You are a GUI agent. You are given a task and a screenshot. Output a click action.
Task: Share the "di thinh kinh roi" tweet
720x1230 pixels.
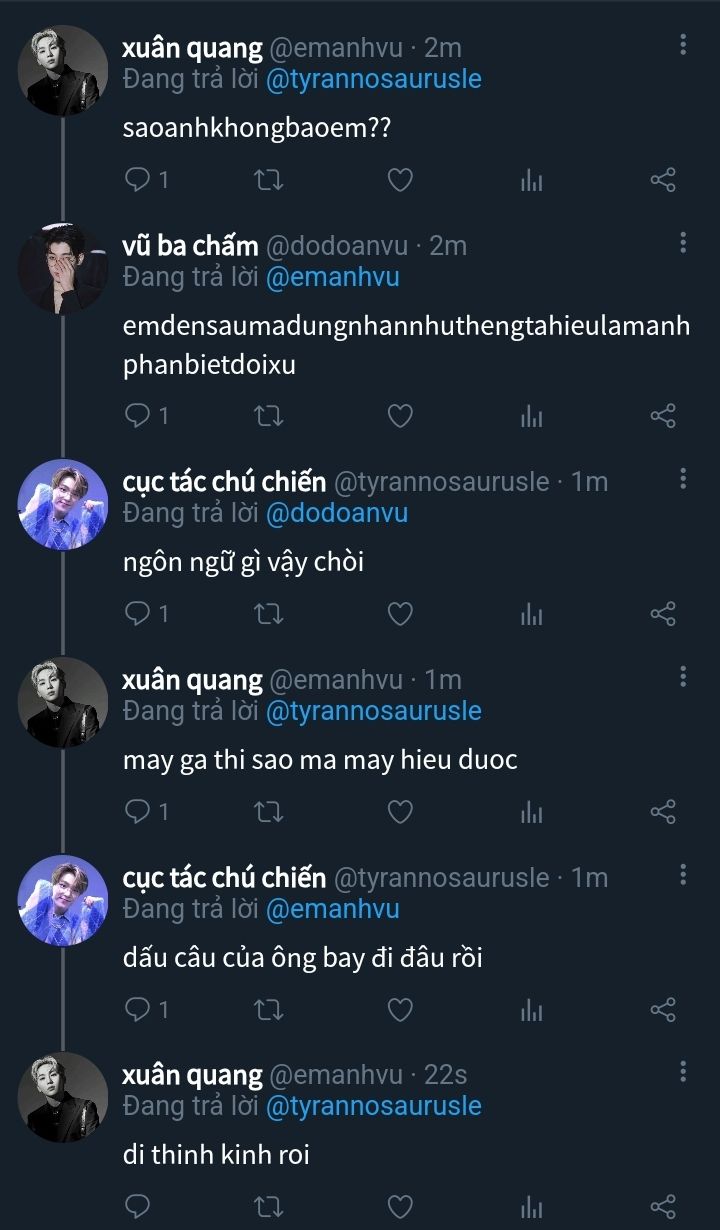663,1207
